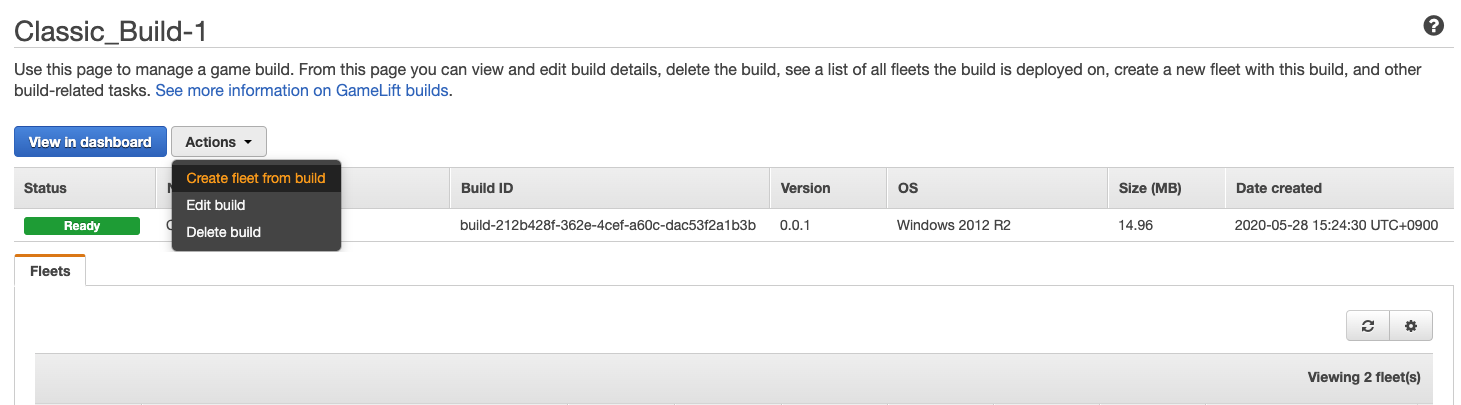The width and height of the screenshot is (1461, 405).
Task: Select the build-212b428f build ID text
Action: point(608,225)
